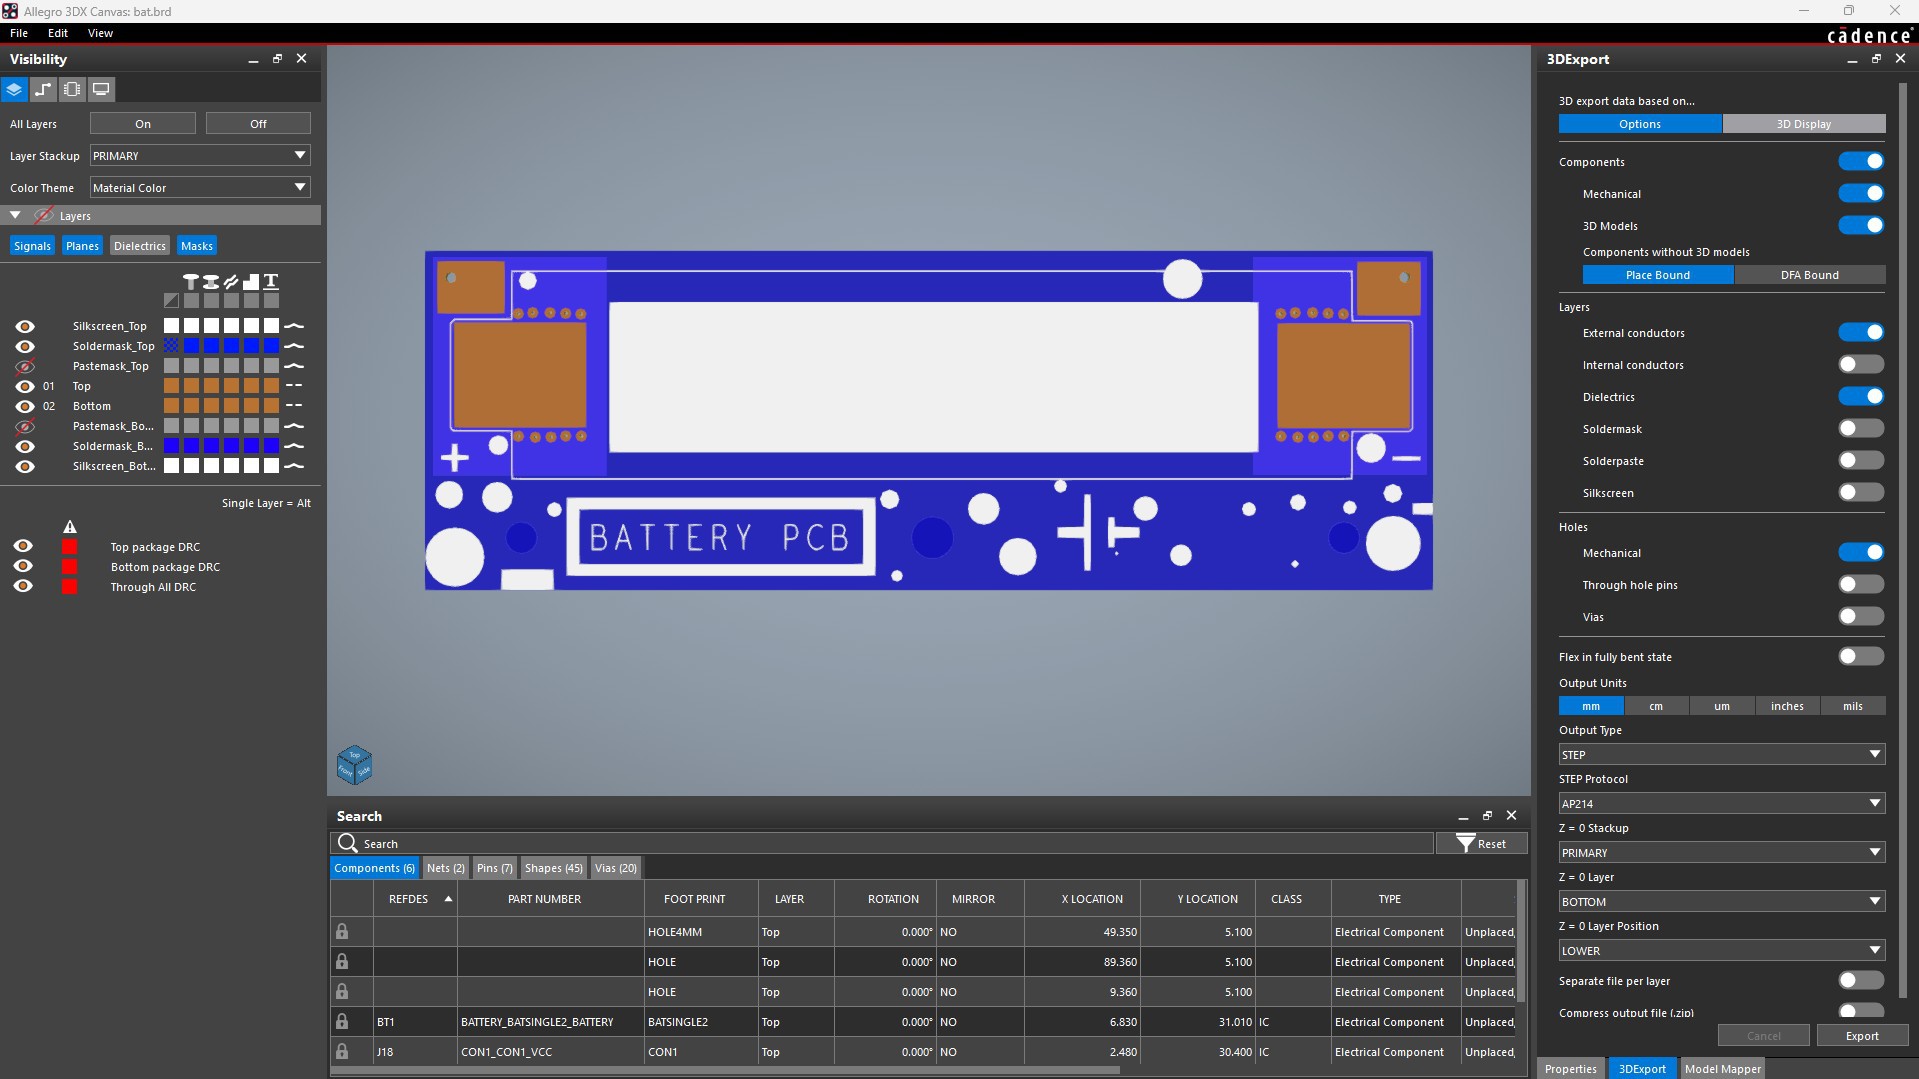The height and width of the screenshot is (1079, 1919).
Task: Click into the Search input field
Action: (890, 844)
